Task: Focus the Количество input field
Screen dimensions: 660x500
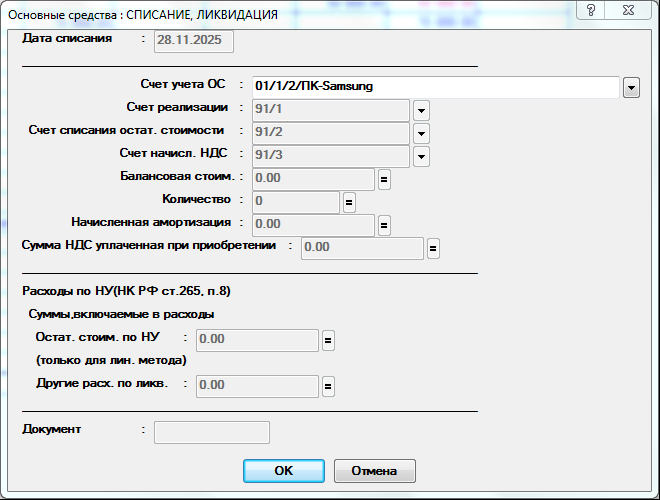Action: click(295, 203)
